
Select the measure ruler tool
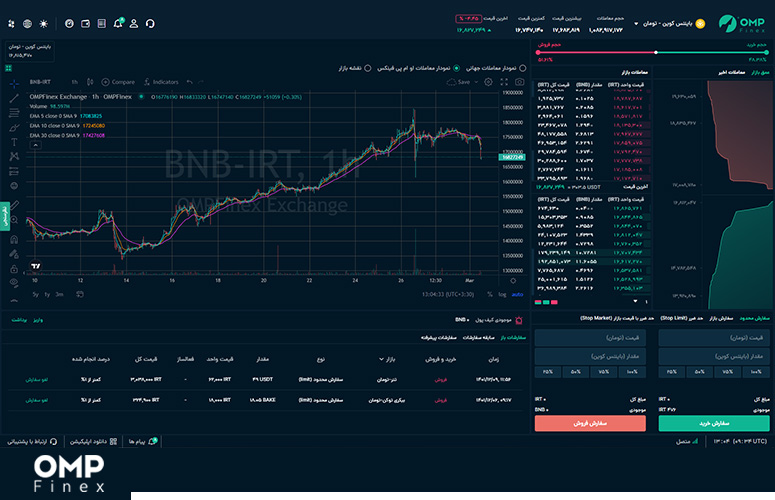[x=14, y=205]
